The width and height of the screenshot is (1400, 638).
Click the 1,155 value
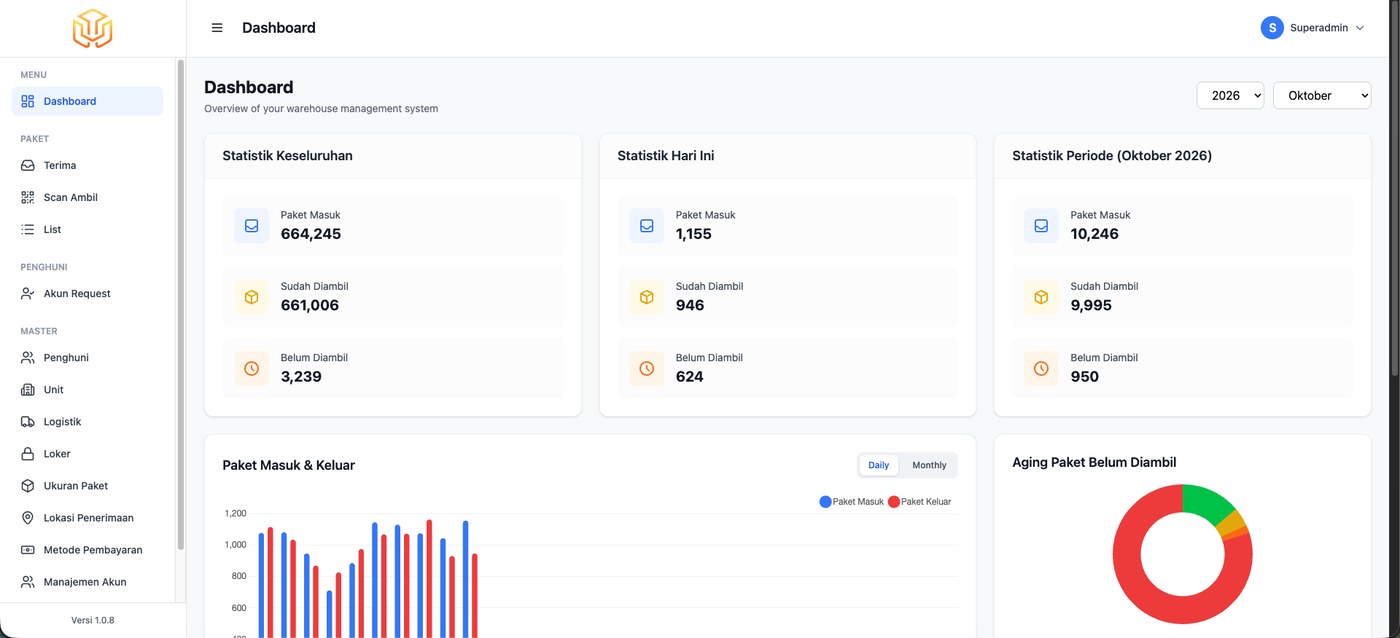(694, 234)
